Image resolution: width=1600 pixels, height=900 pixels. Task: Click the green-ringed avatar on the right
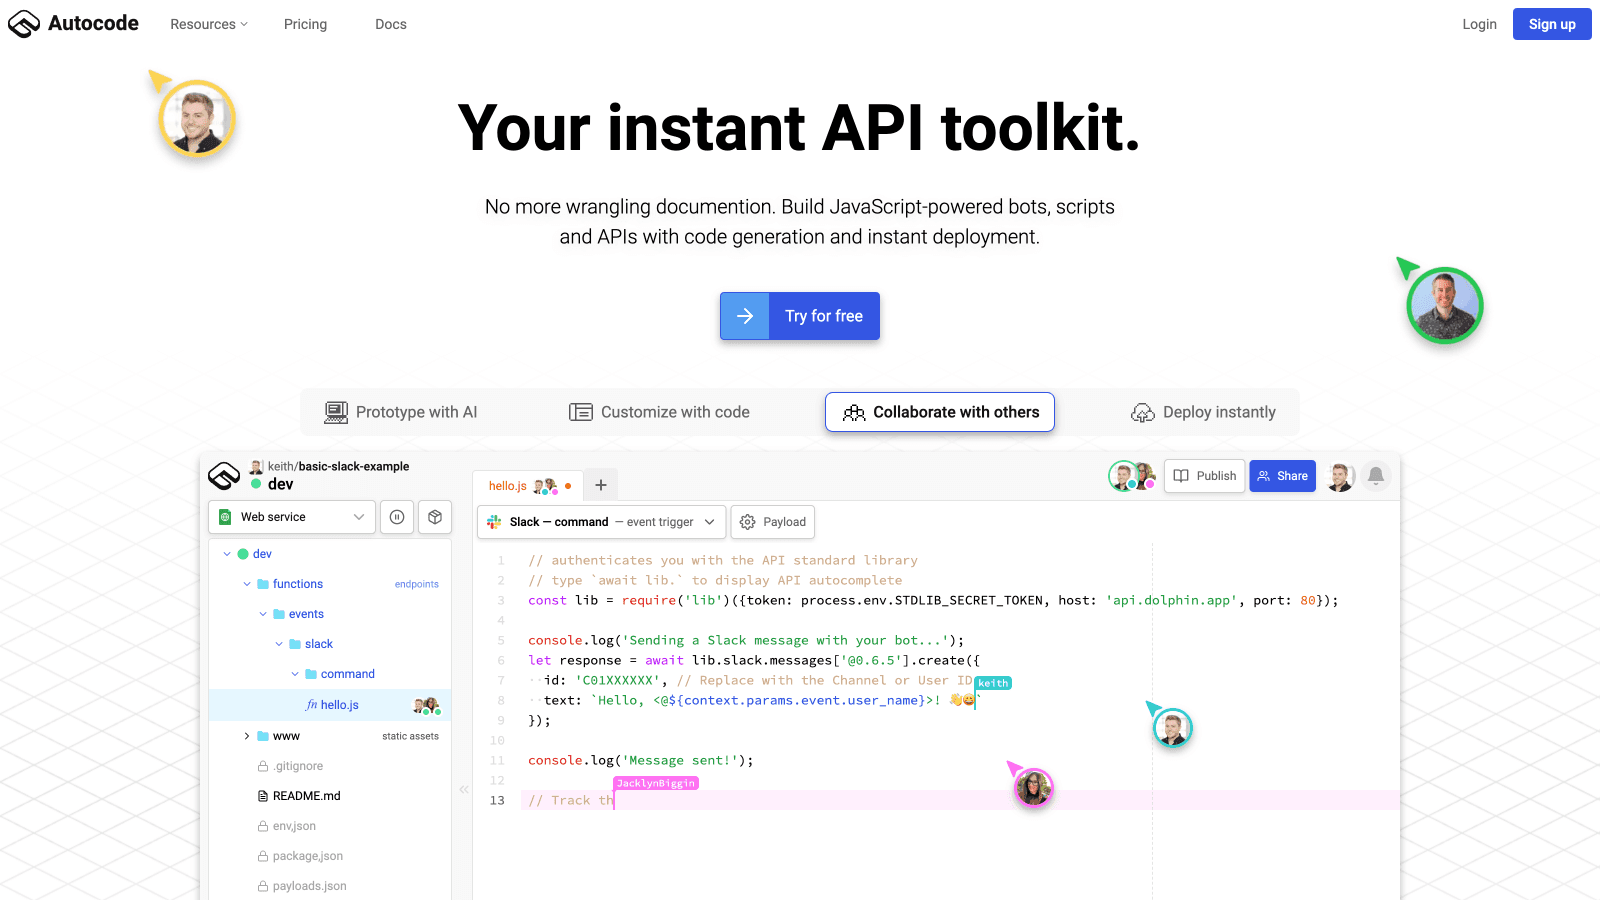pyautogui.click(x=1445, y=306)
